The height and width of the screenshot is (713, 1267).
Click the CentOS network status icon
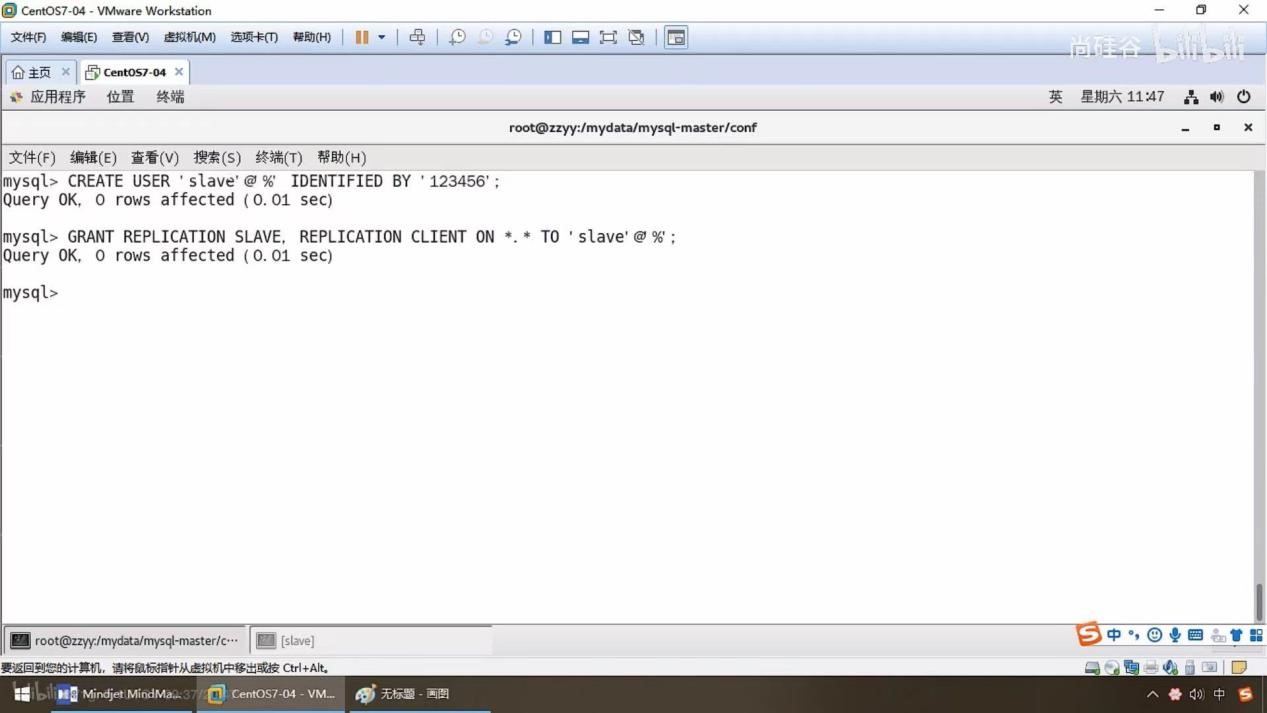point(1190,97)
